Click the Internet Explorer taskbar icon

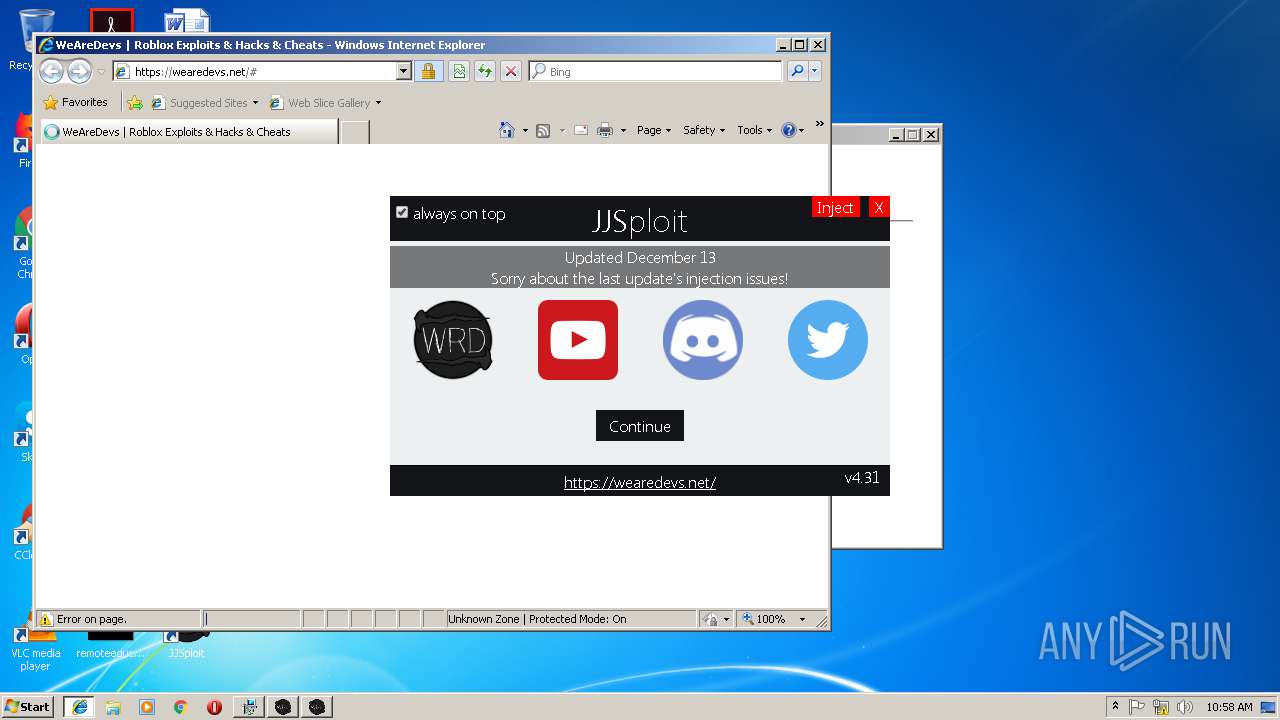tap(80, 706)
